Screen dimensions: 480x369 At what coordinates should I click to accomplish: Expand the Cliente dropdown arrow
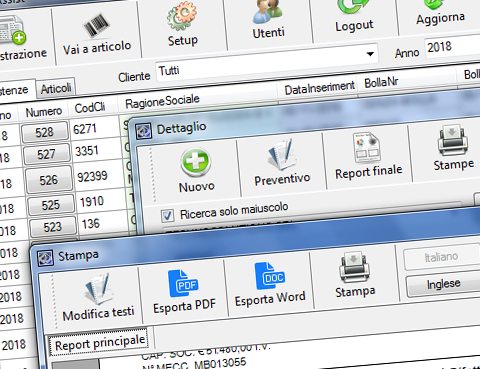pos(370,54)
